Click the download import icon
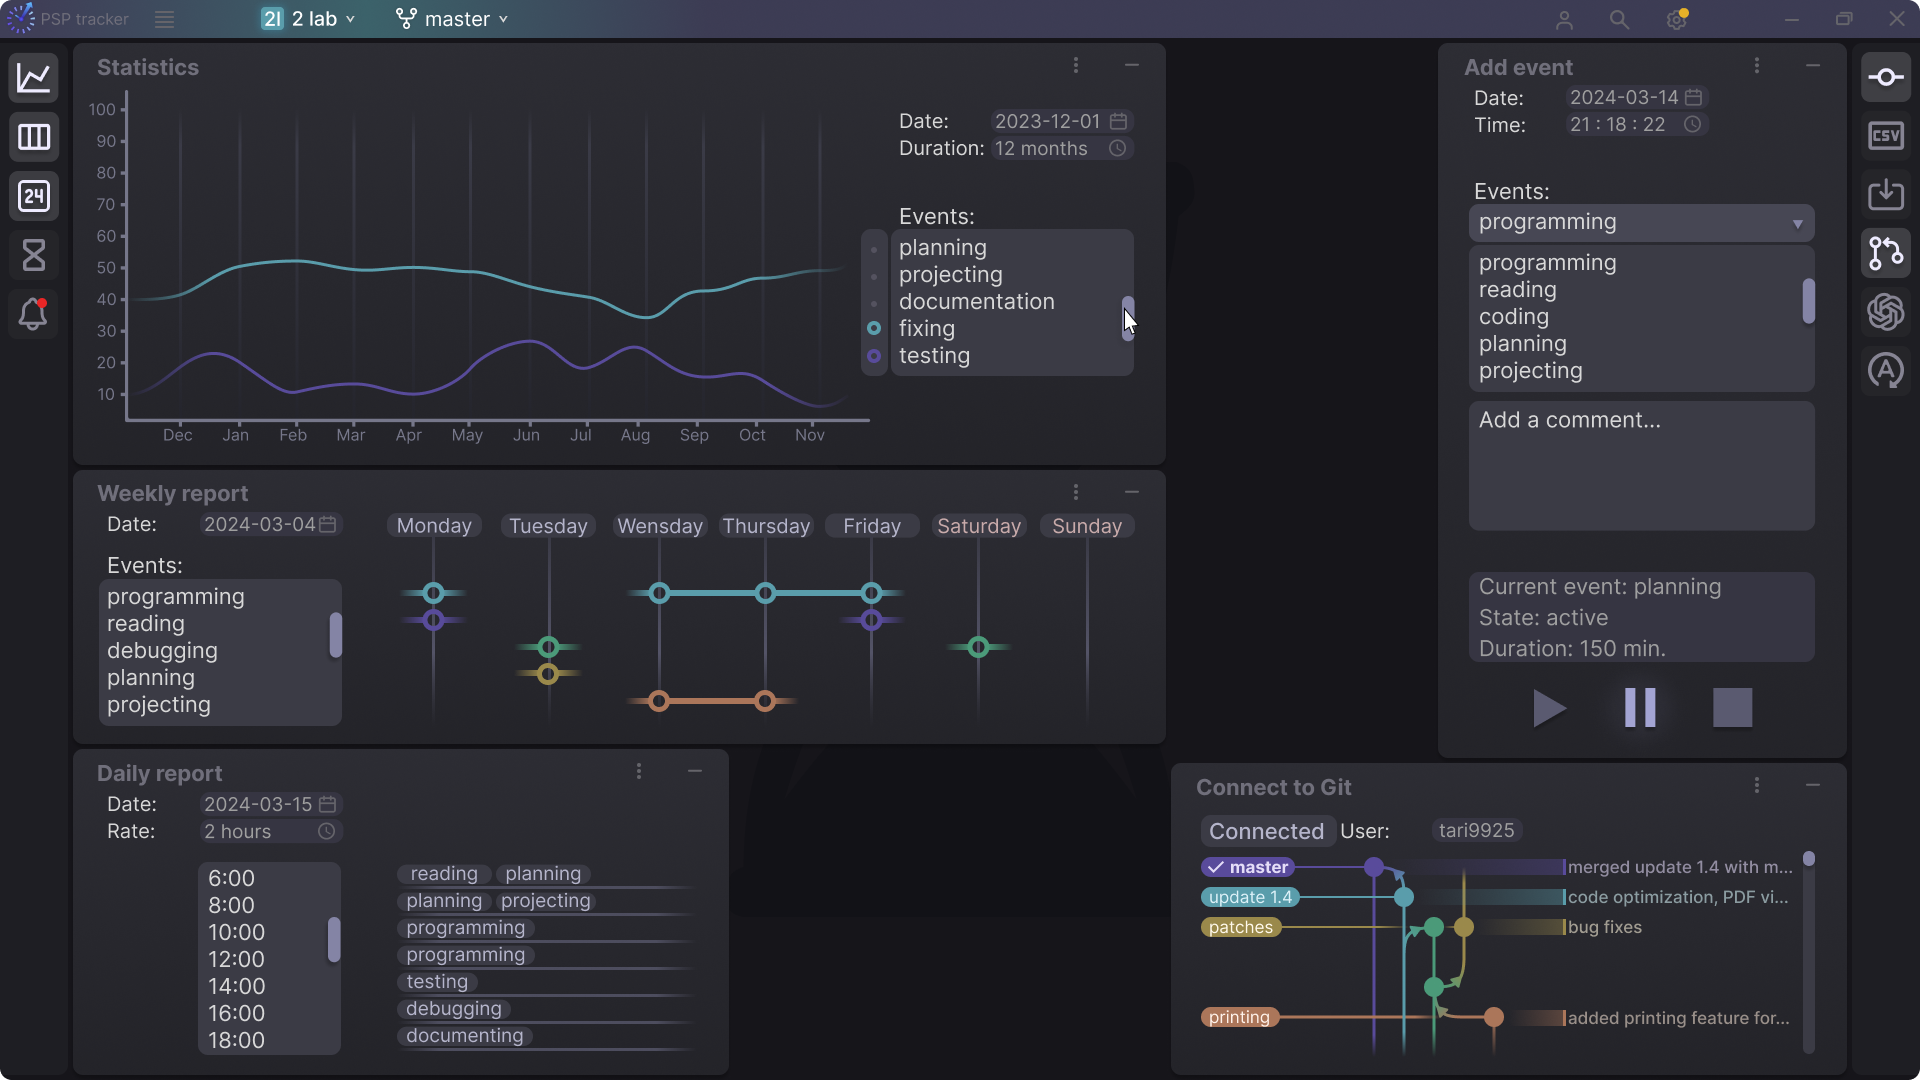The height and width of the screenshot is (1080, 1920). 1885,195
